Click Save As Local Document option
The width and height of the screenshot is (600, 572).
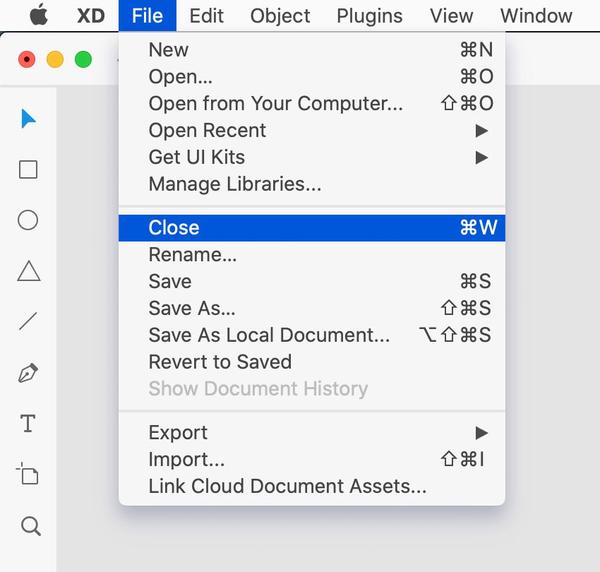click(270, 335)
